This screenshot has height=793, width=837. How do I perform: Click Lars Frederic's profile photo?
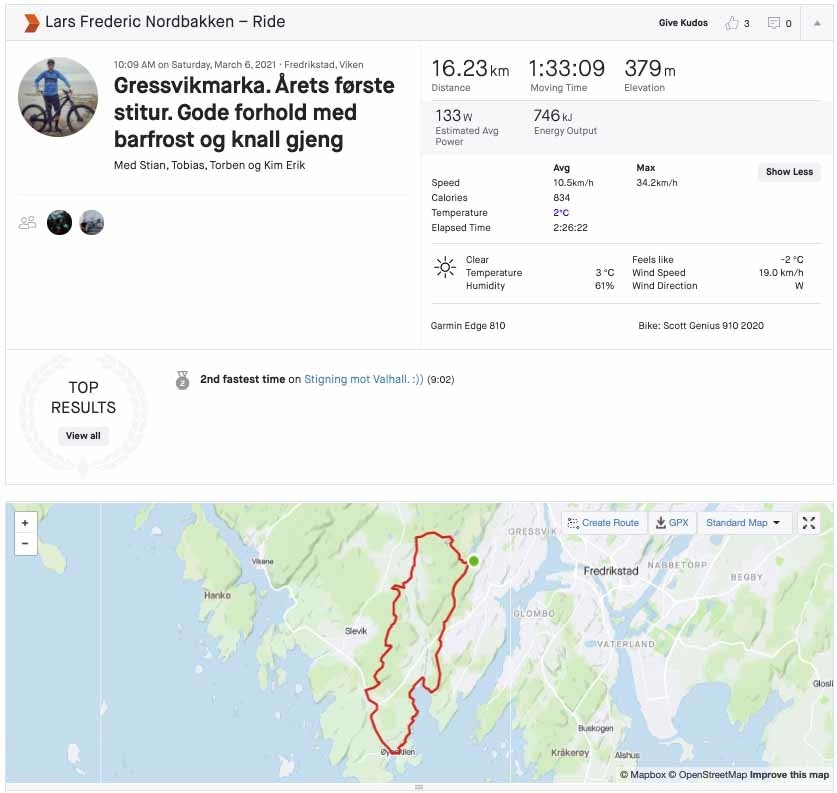click(x=57, y=97)
